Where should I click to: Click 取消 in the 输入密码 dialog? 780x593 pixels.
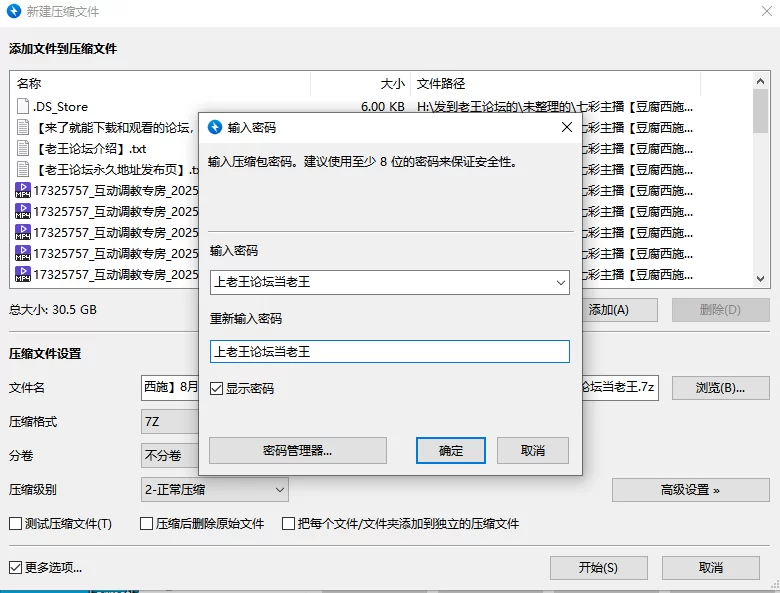(533, 451)
